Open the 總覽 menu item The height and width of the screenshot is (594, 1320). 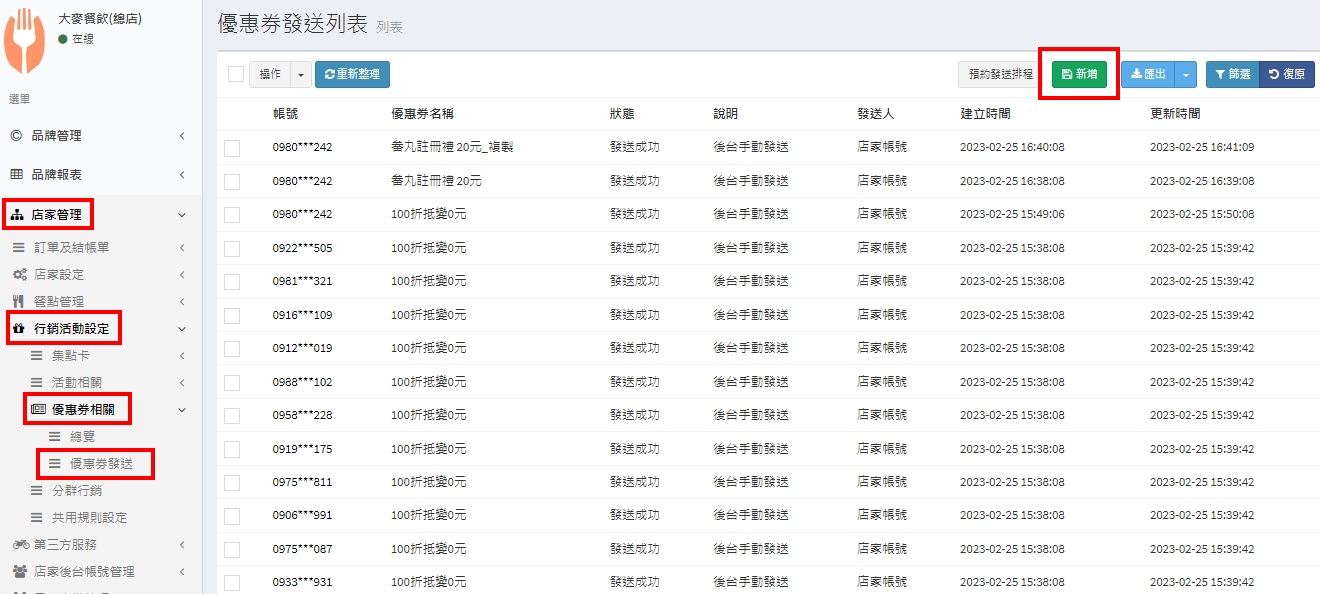coord(82,436)
